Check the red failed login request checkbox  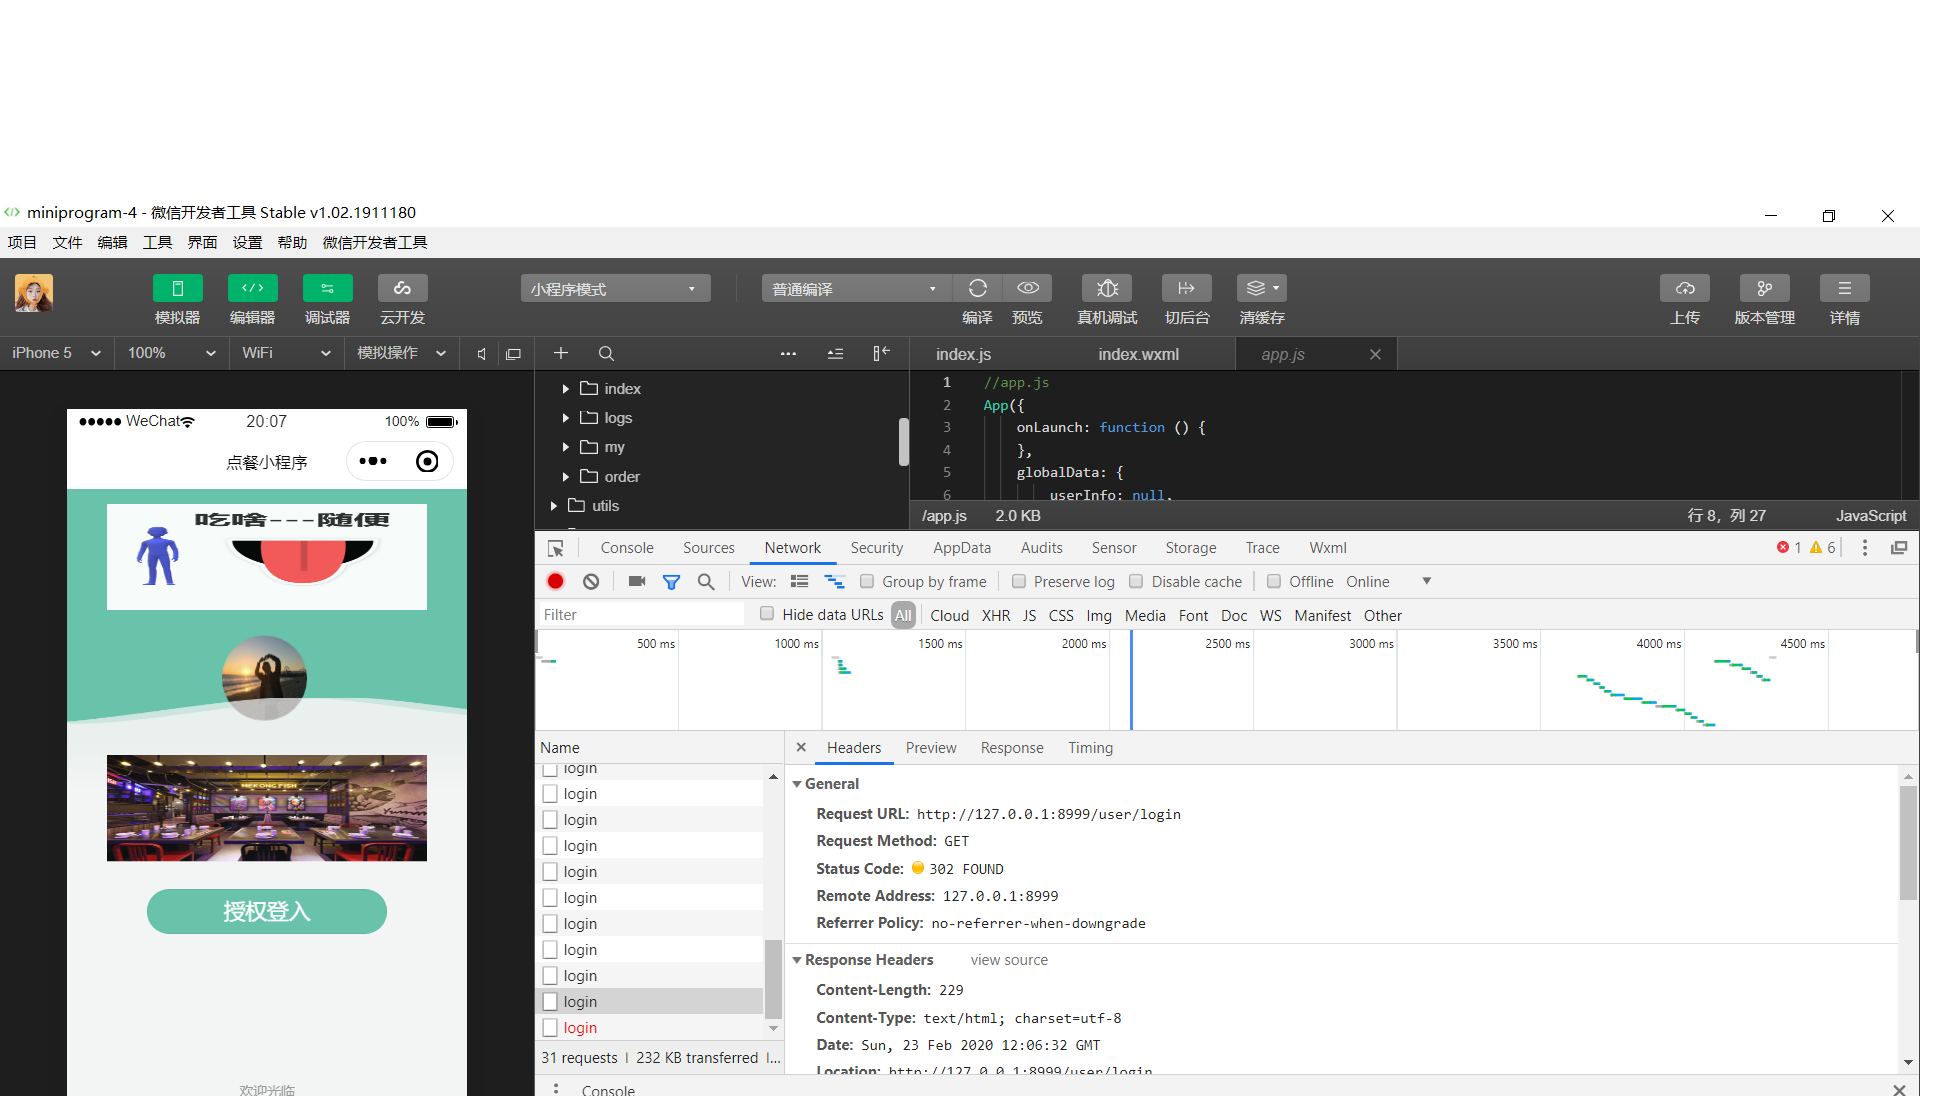point(550,1027)
